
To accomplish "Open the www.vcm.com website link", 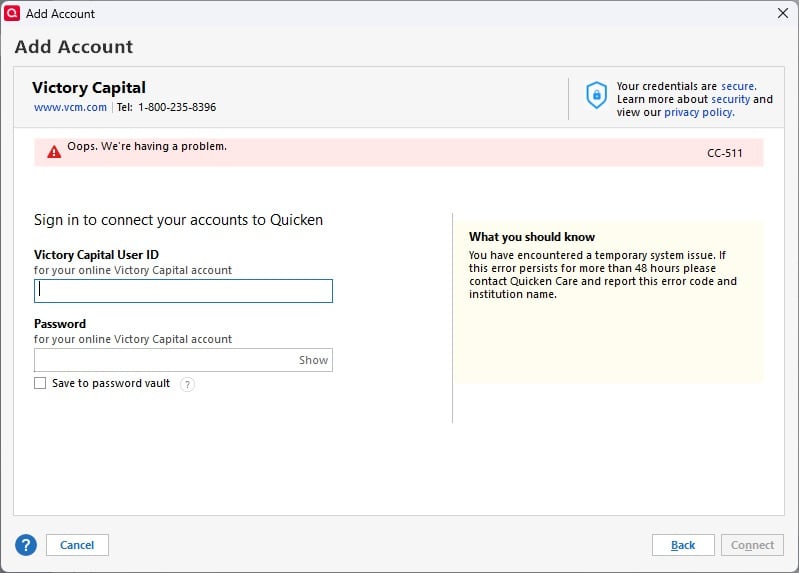I will point(70,107).
